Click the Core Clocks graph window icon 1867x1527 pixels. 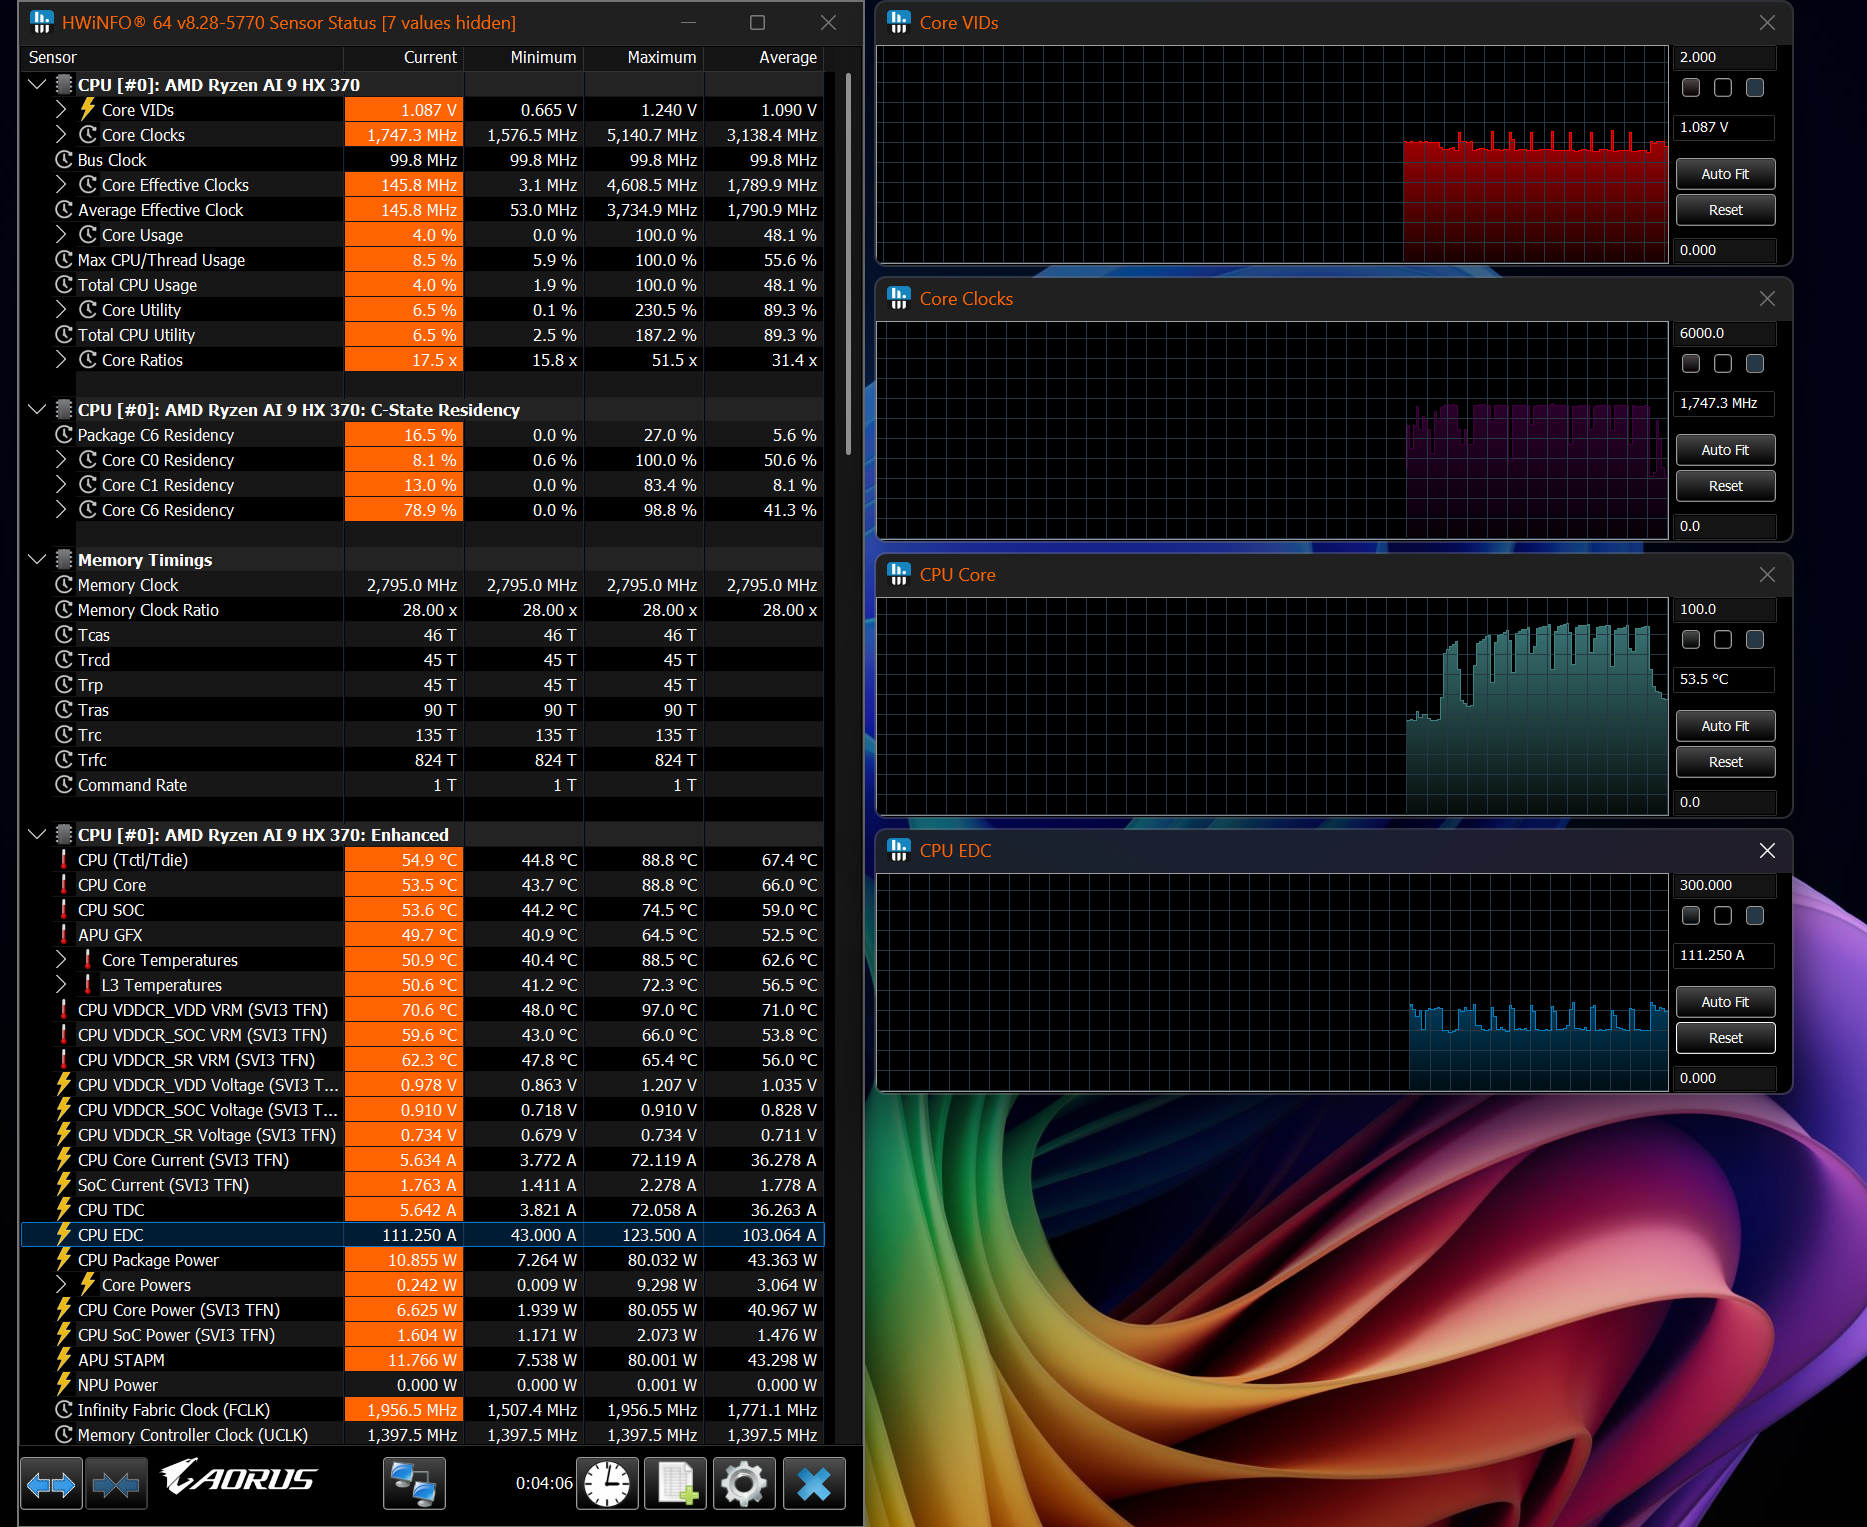click(899, 298)
